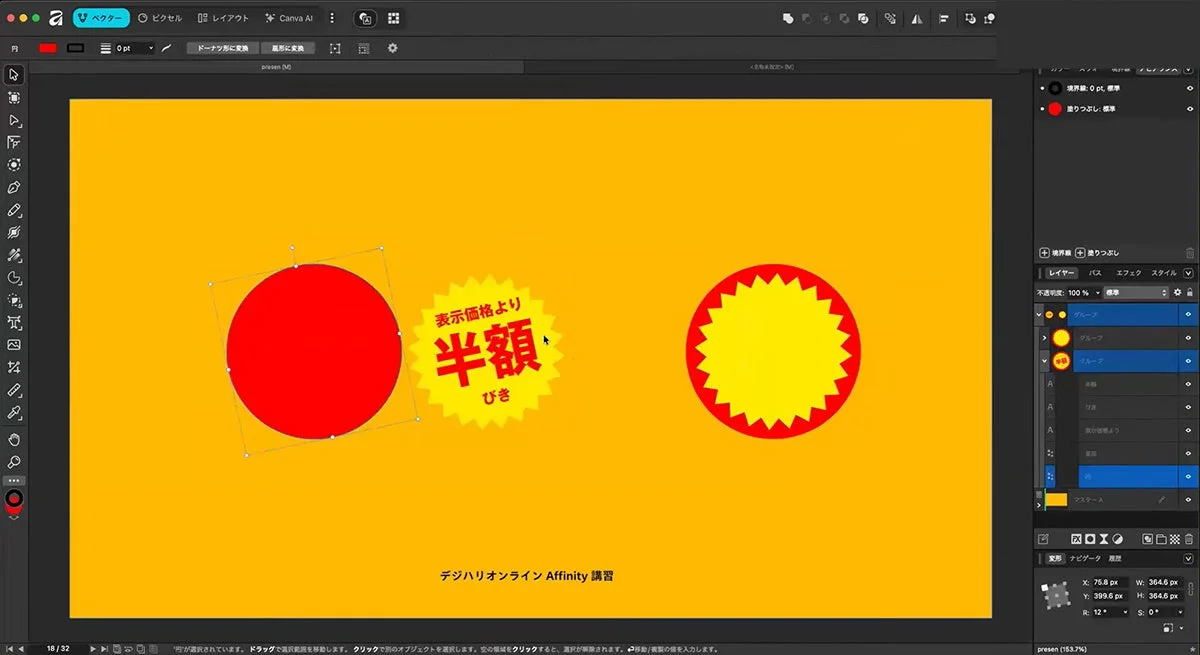This screenshot has width=1200, height=655.
Task: Select the Pencil tool
Action: [x=13, y=212]
